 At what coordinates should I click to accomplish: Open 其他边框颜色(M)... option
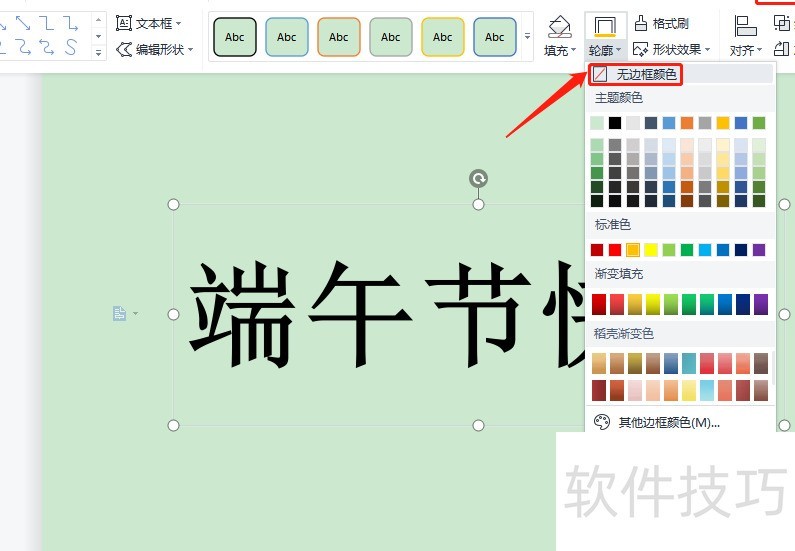pyautogui.click(x=669, y=422)
